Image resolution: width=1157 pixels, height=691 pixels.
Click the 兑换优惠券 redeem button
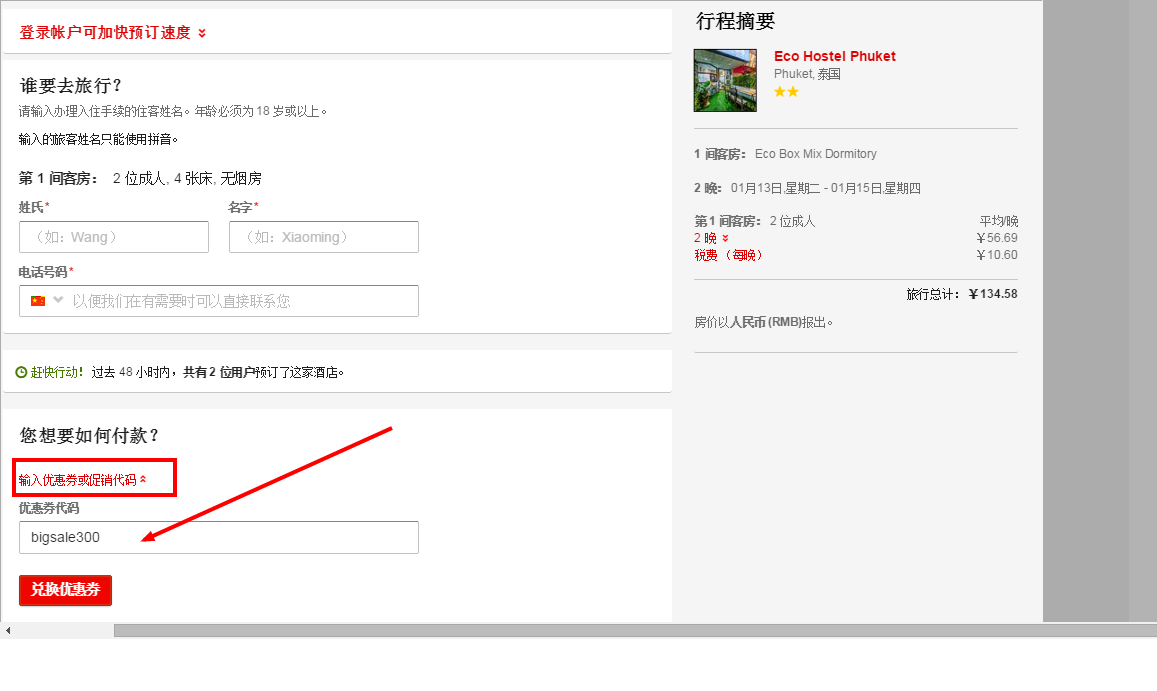65,590
